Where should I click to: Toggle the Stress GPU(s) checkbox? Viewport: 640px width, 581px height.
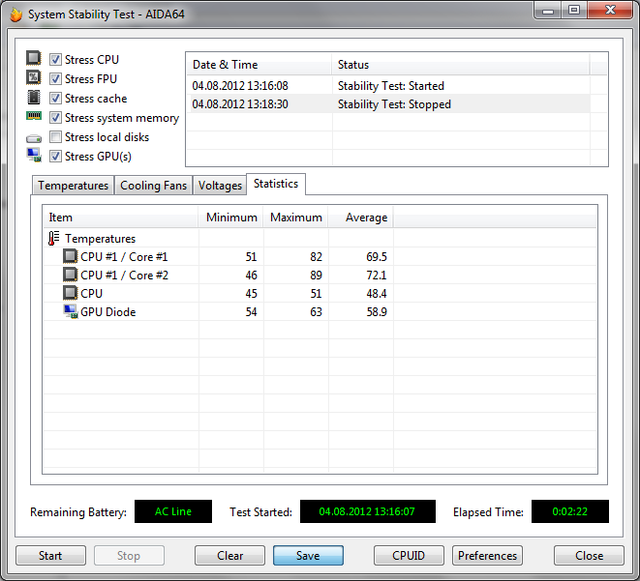(56, 156)
